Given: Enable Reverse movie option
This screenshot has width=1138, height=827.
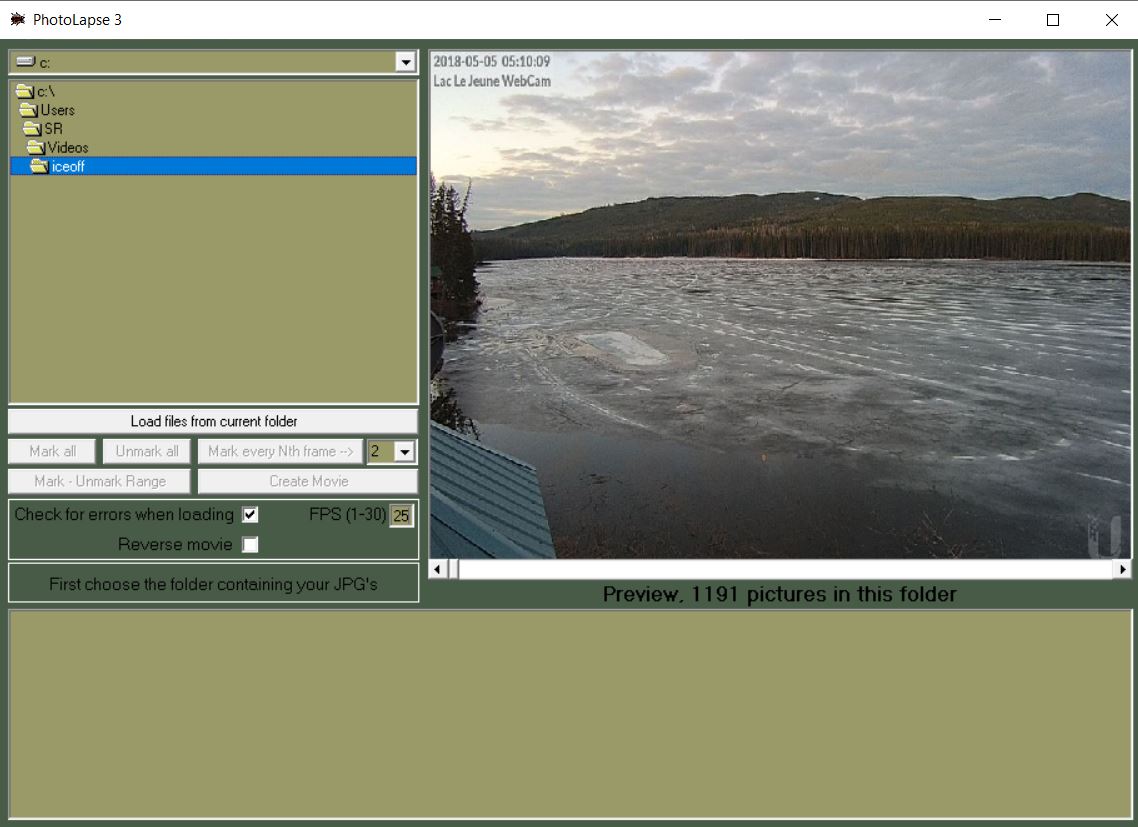Looking at the screenshot, I should 250,544.
